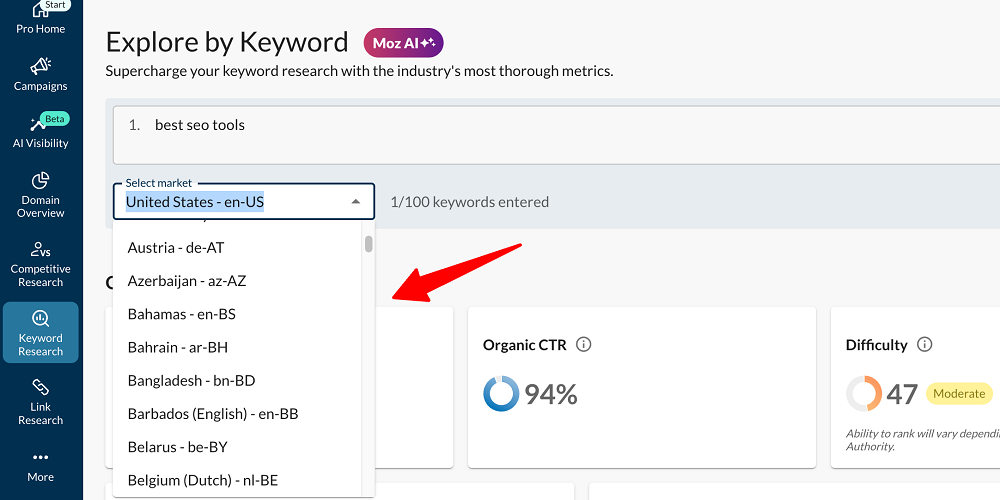
Task: Click the market list scrollbar thumb
Action: (369, 244)
